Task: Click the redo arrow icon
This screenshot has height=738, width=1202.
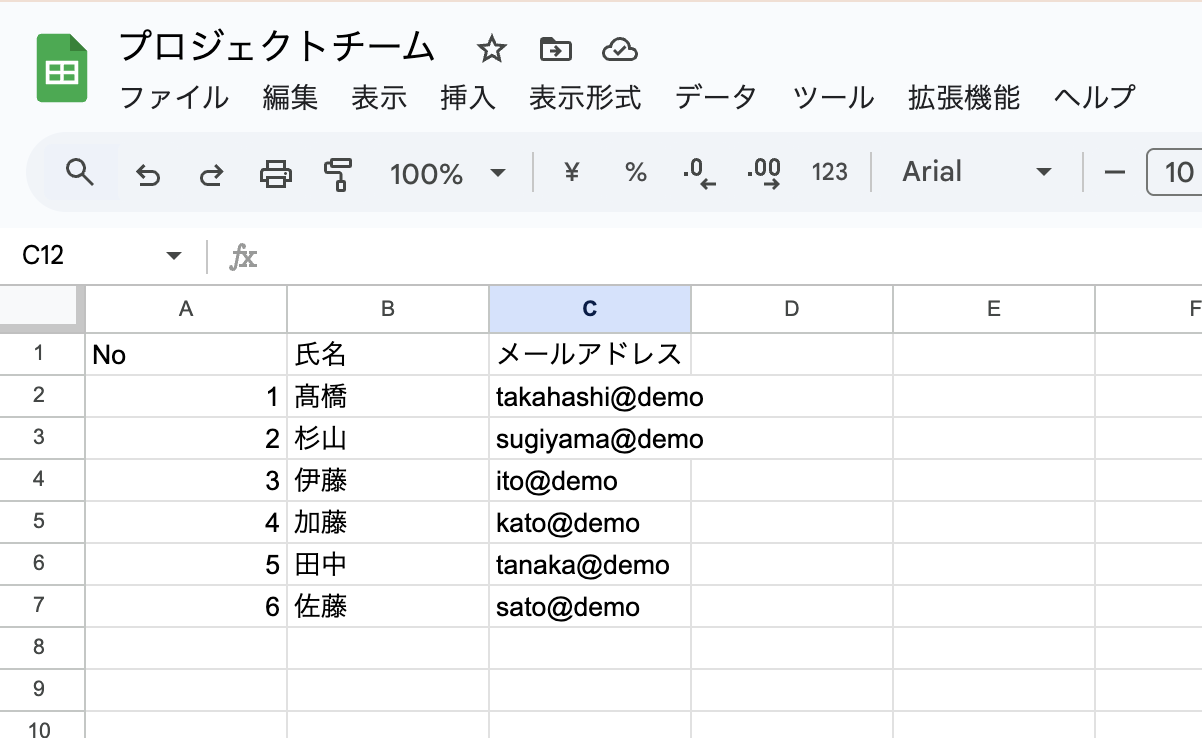Action: click(x=210, y=175)
